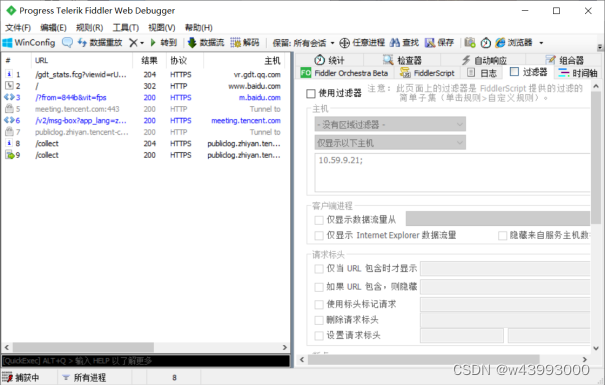Click the 数据重放 replay icon
The width and height of the screenshot is (605, 385).
[82, 42]
